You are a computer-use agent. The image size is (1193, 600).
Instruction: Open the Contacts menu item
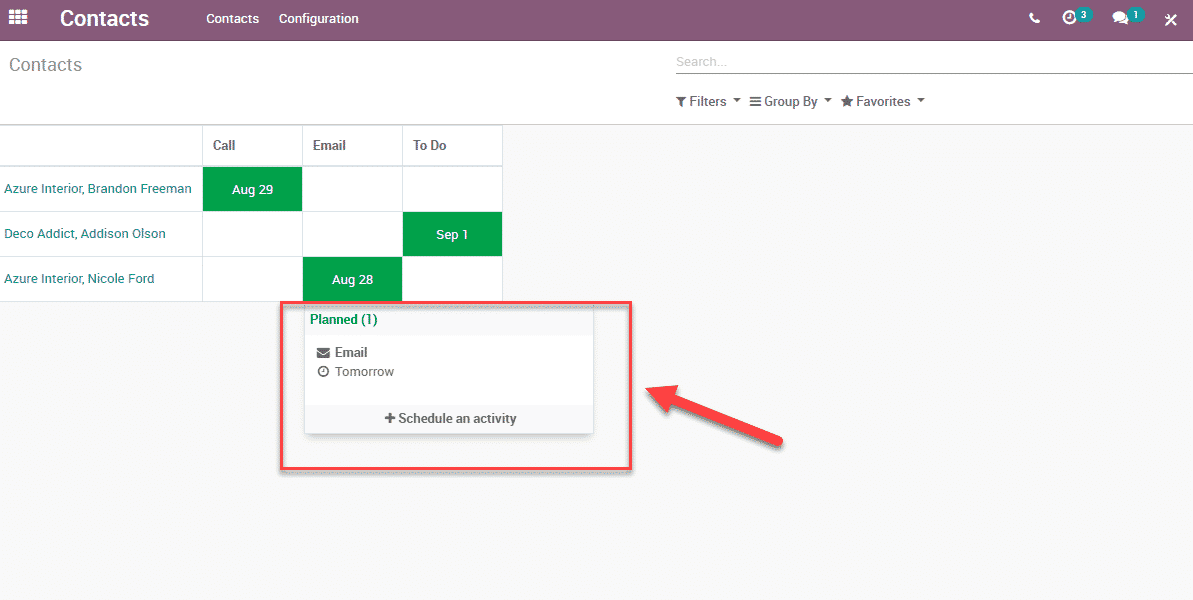click(232, 19)
